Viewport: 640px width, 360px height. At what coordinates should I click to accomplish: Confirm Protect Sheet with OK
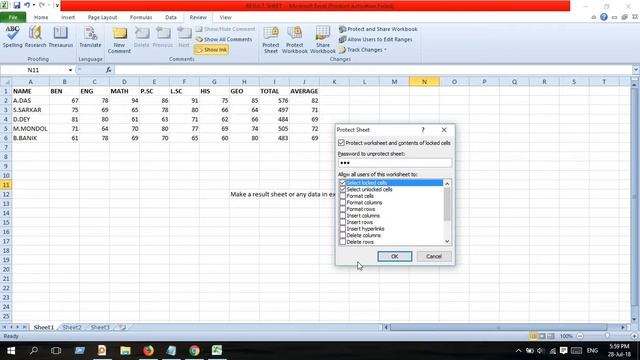pyautogui.click(x=395, y=256)
